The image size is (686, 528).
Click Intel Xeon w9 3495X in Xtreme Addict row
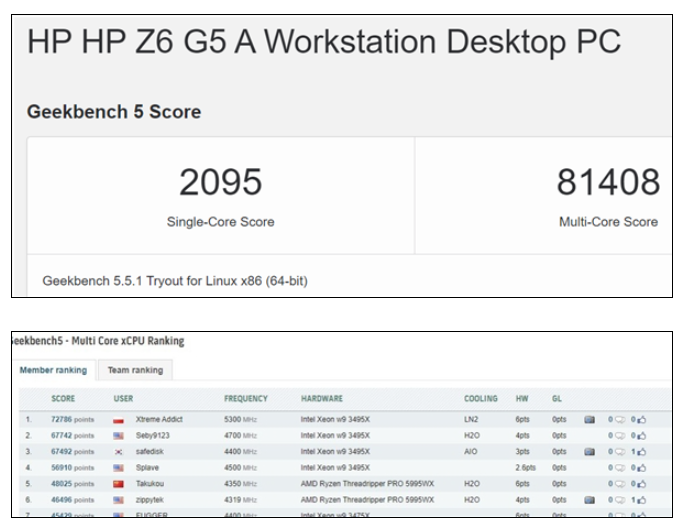pos(335,420)
